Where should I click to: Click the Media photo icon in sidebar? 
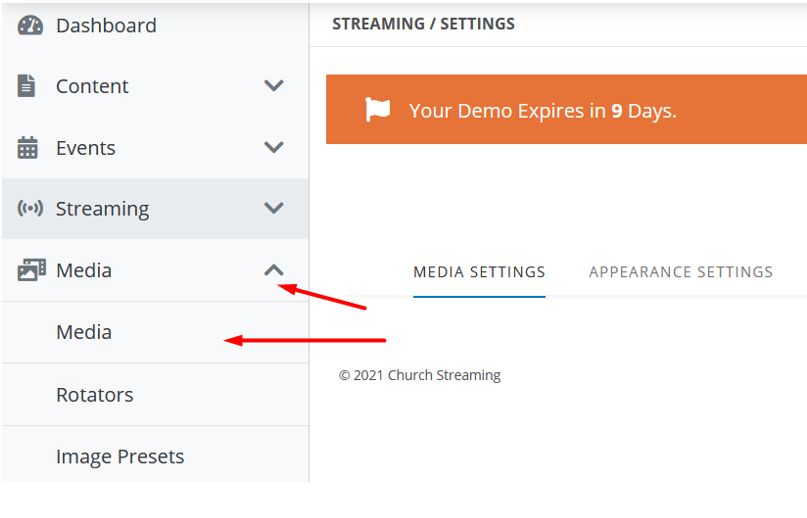pos(31,270)
